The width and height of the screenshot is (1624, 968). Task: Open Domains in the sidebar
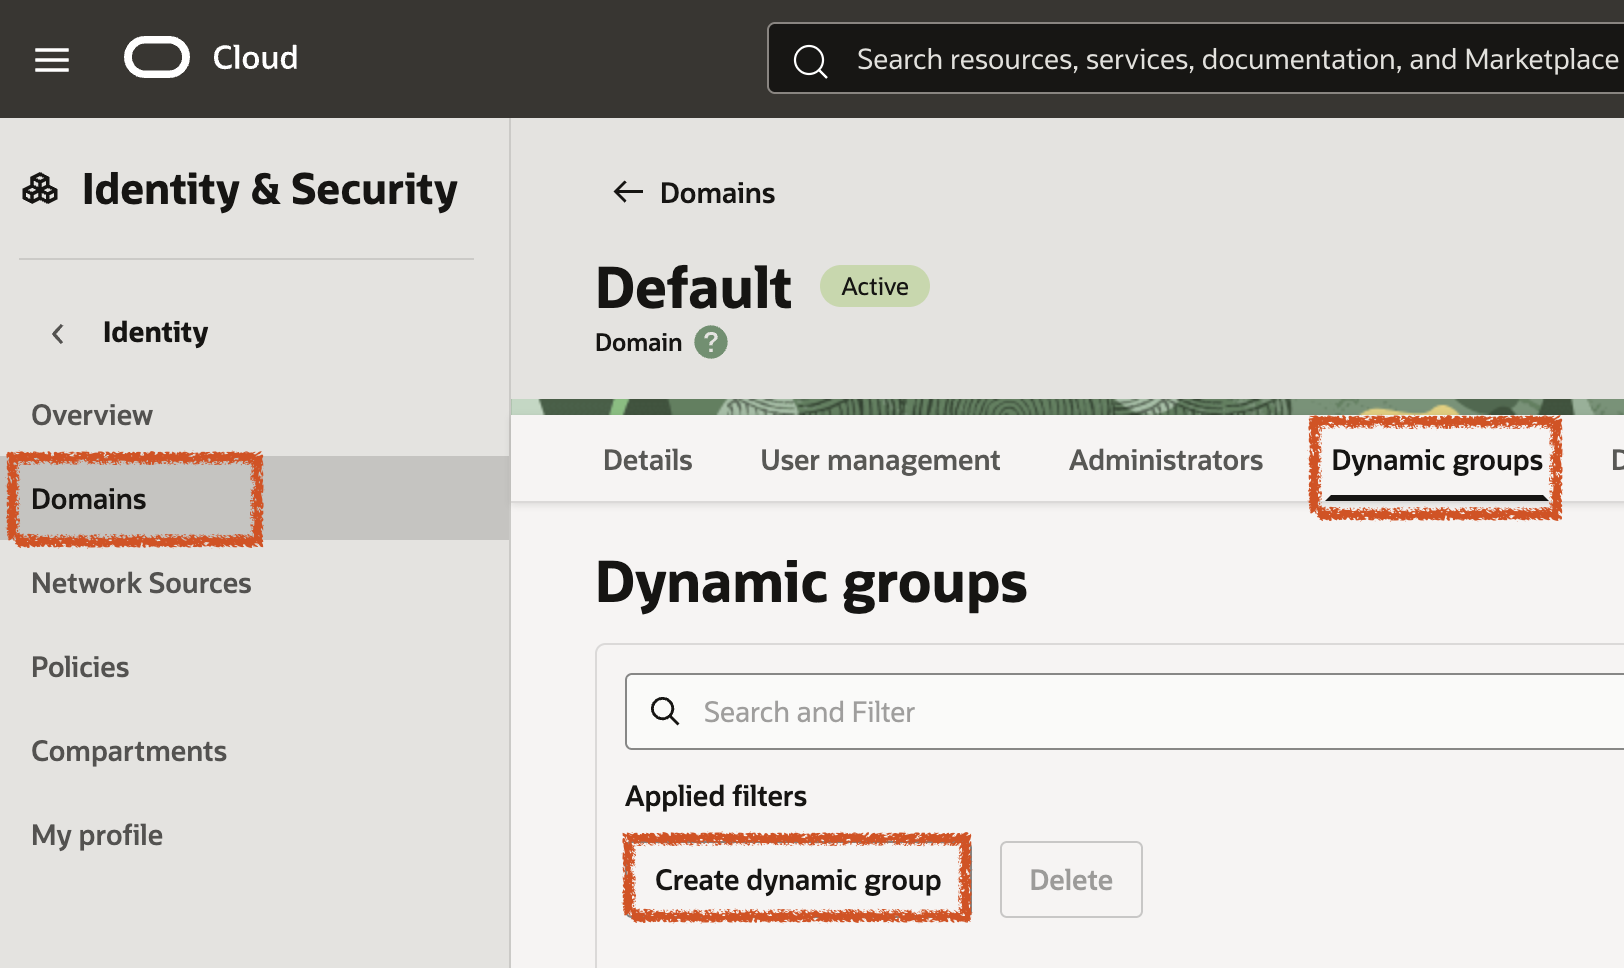click(x=88, y=499)
